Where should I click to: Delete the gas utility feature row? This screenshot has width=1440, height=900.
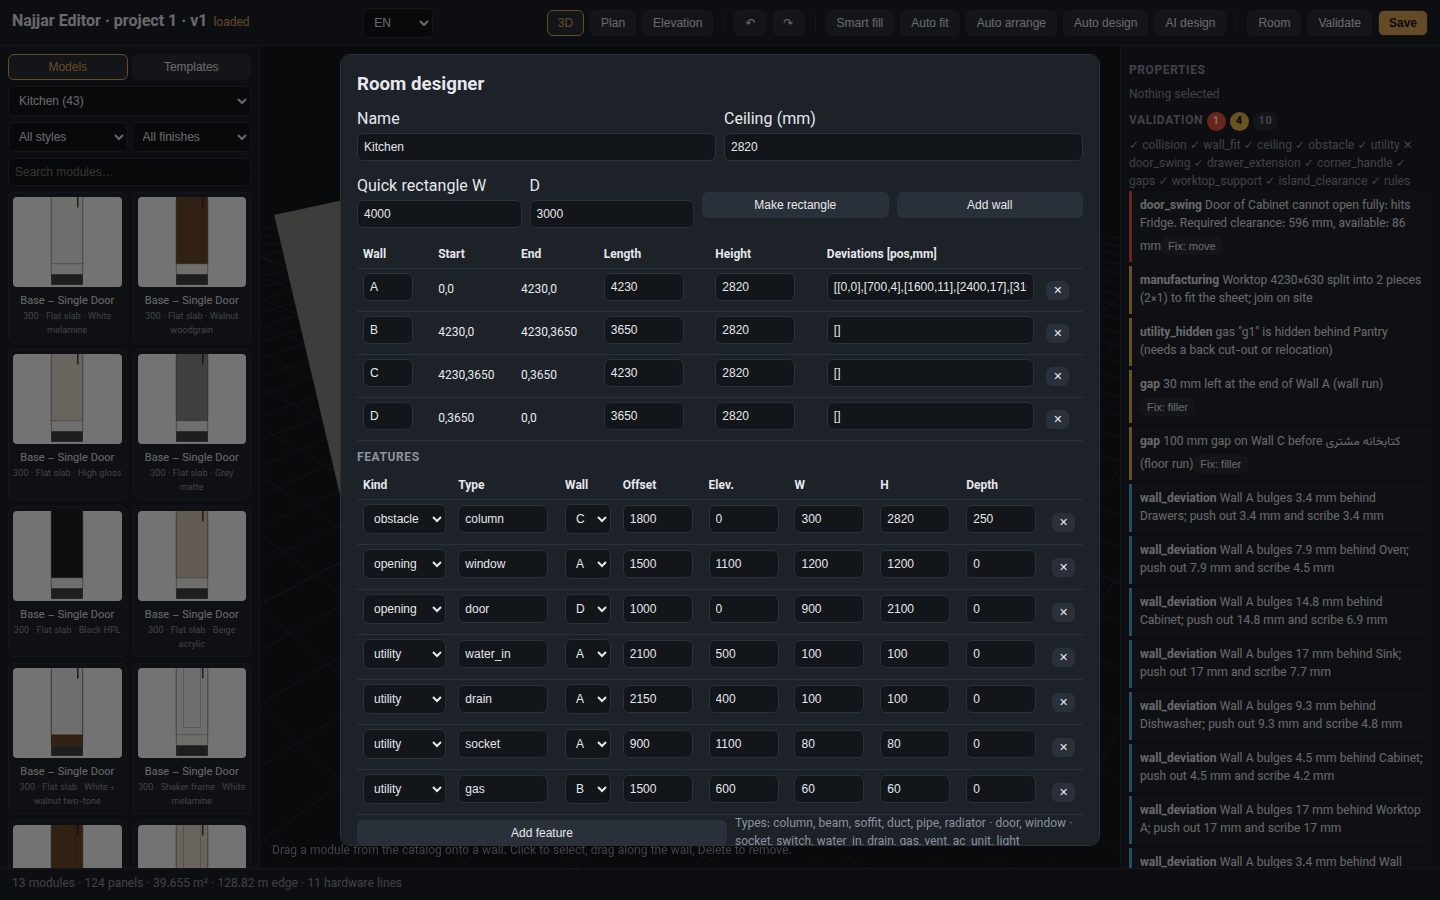[1063, 792]
